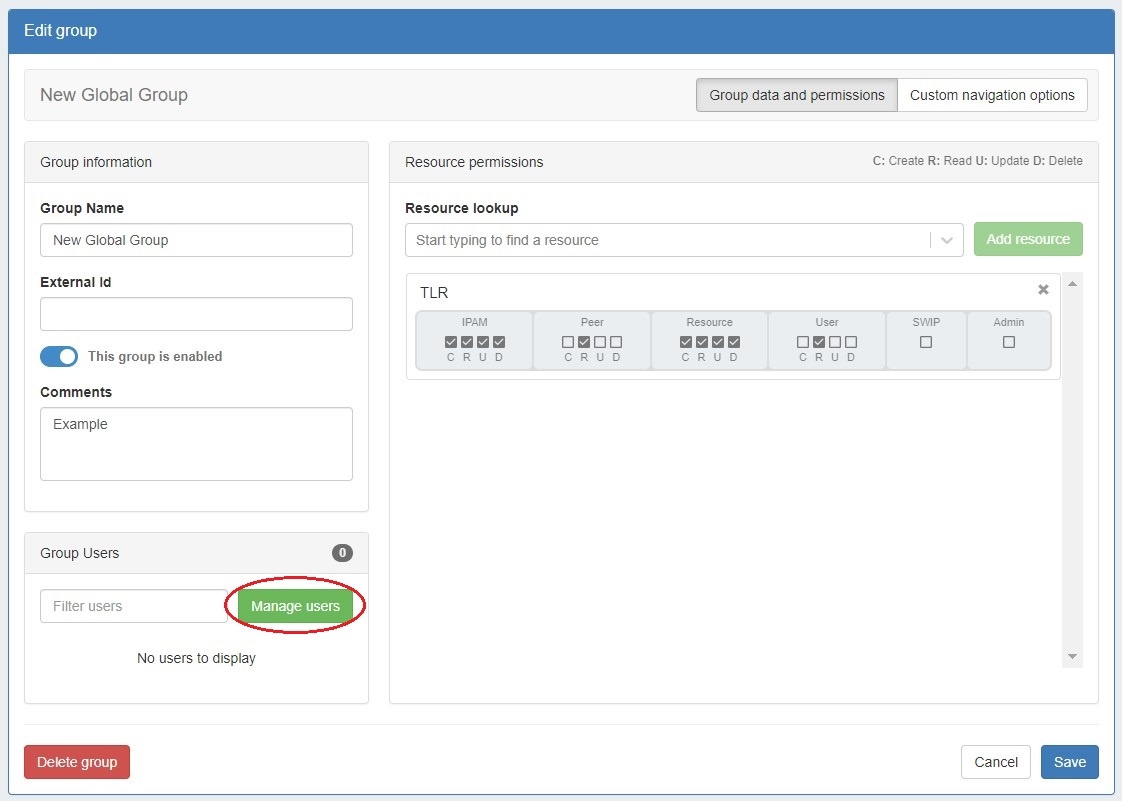Enable the Peer Create permission checkbox

(x=568, y=342)
